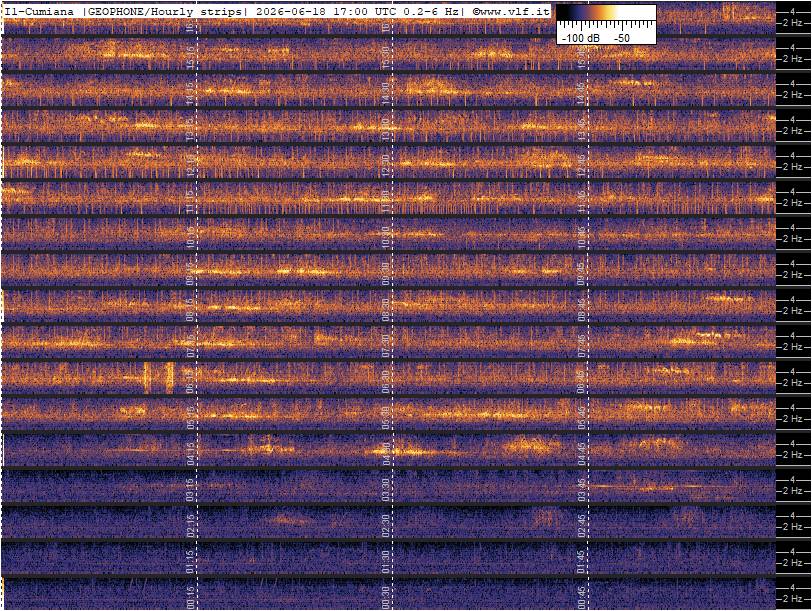Click the 03:45 time marker
Viewport: 812px width, 611px height.
click(x=581, y=490)
